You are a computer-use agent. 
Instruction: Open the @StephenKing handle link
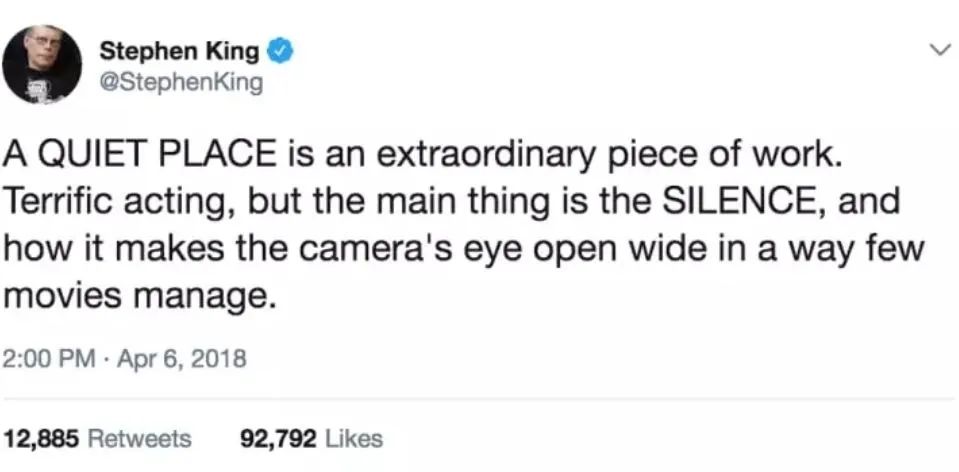(x=181, y=81)
